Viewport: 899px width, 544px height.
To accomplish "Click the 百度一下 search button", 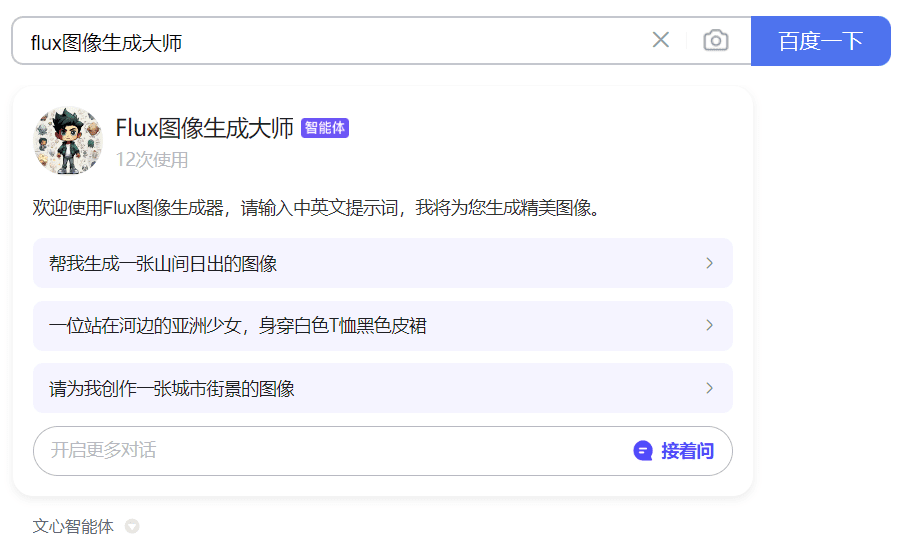I will pos(820,41).
